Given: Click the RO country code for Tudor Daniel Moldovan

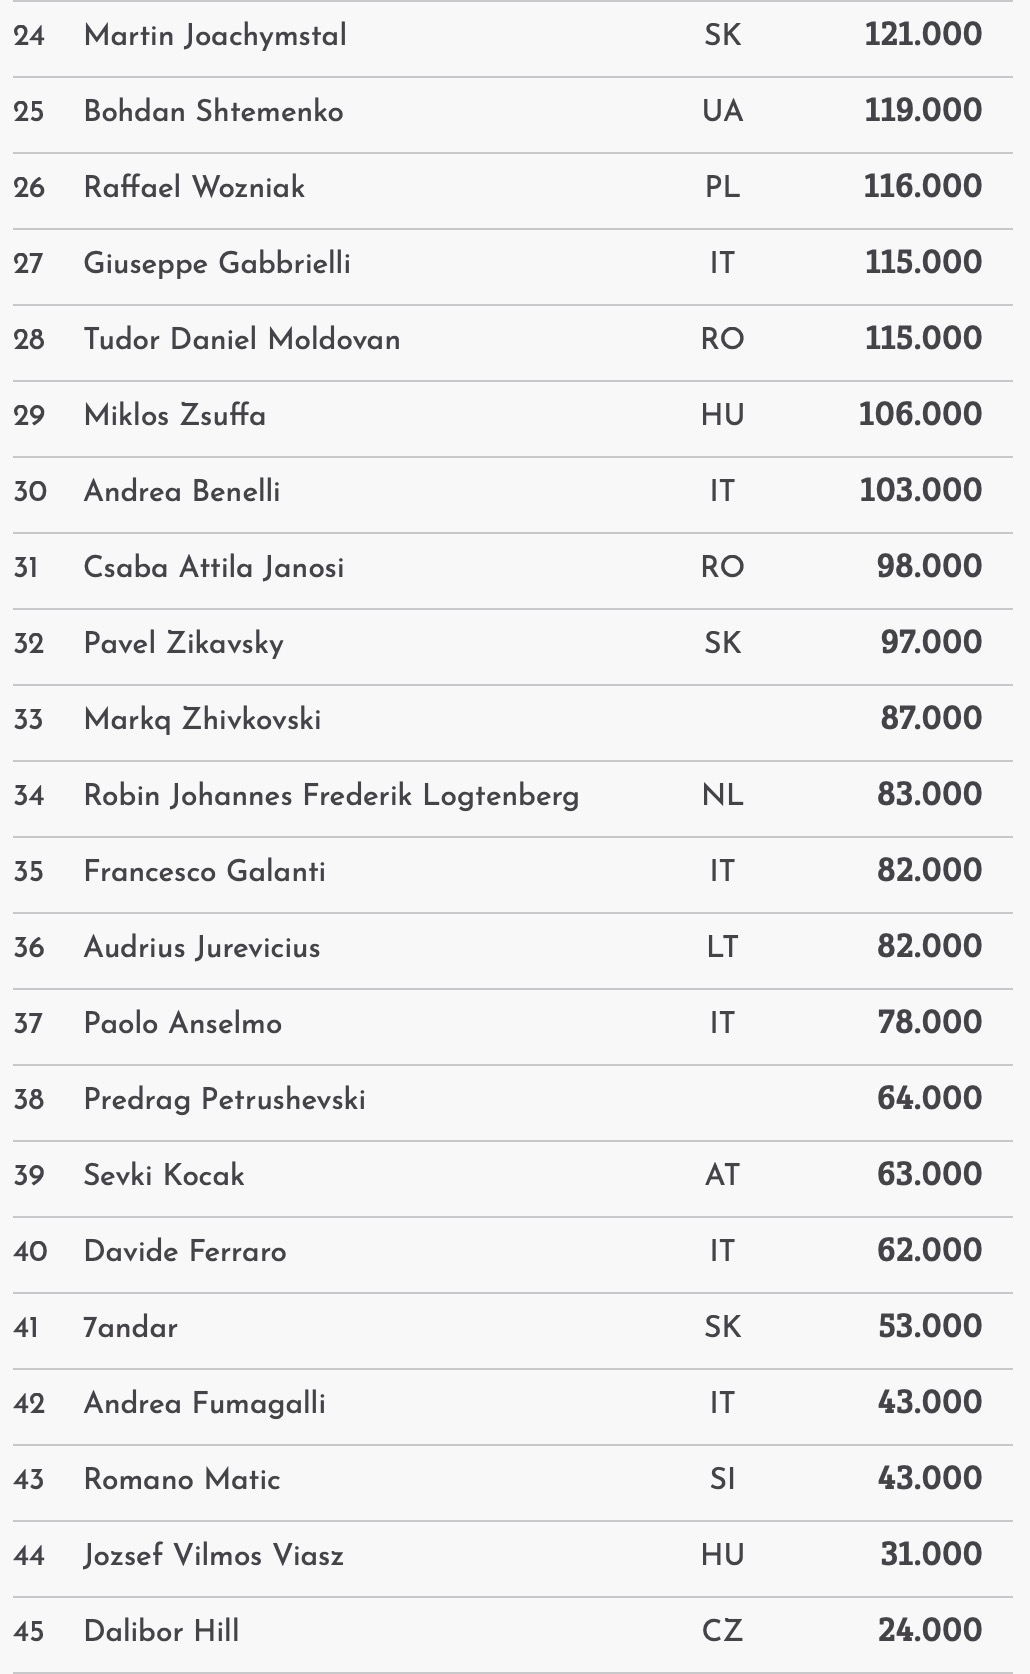Looking at the screenshot, I should pos(722,339).
